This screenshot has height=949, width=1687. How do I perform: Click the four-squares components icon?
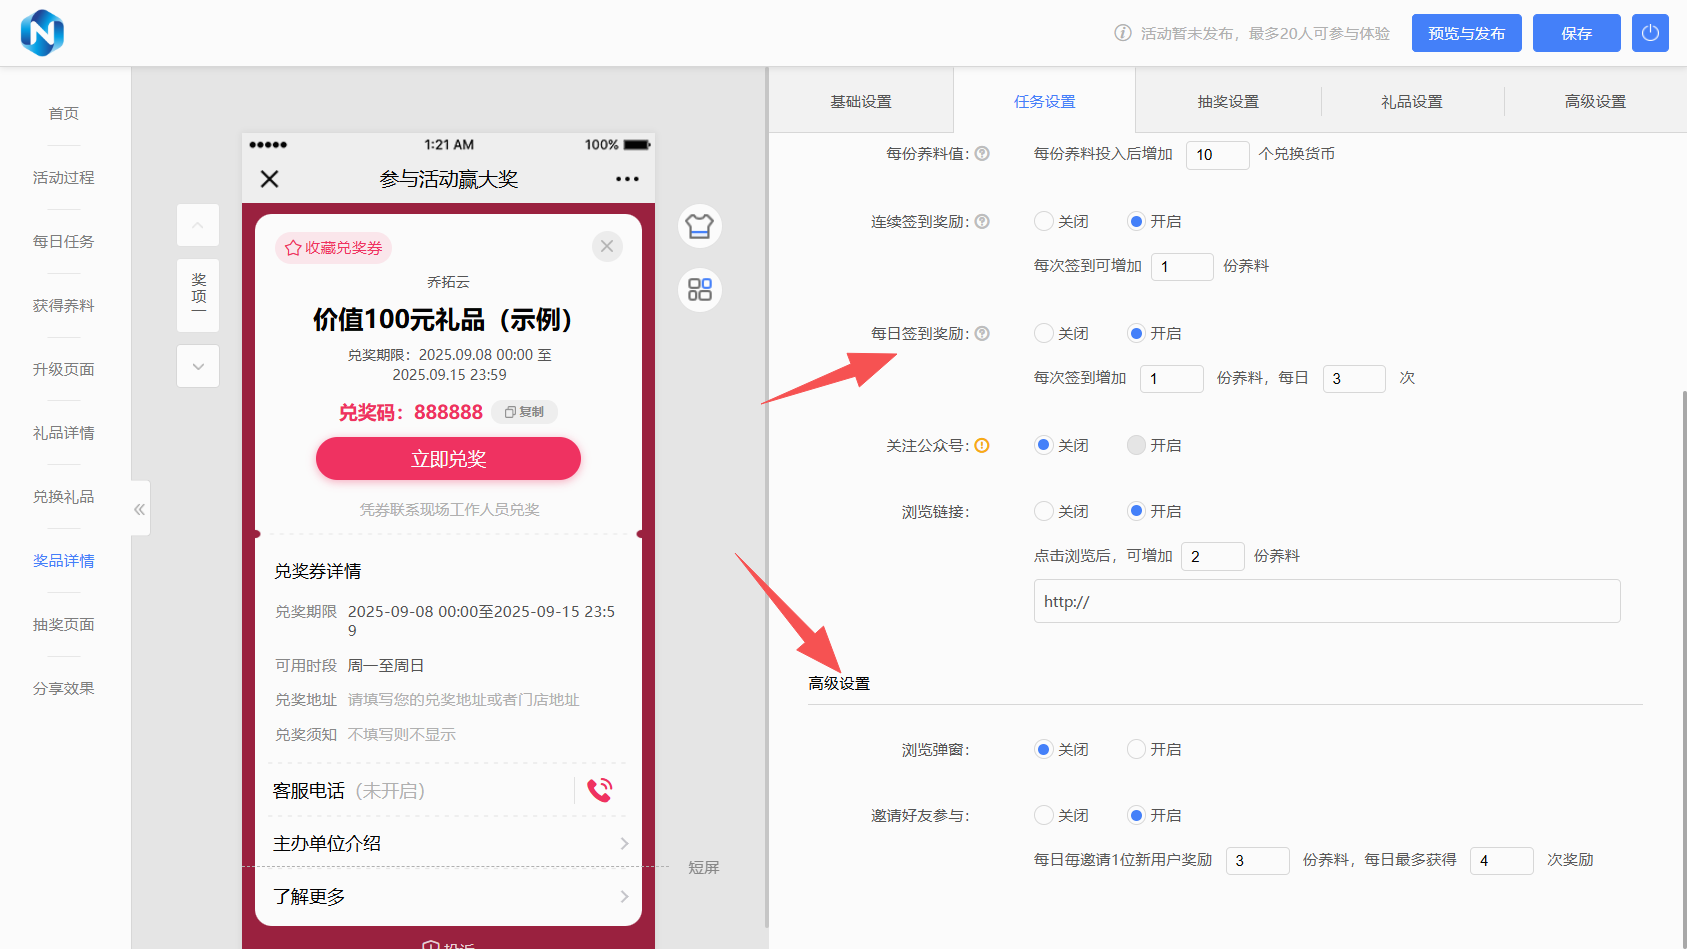[x=700, y=290]
